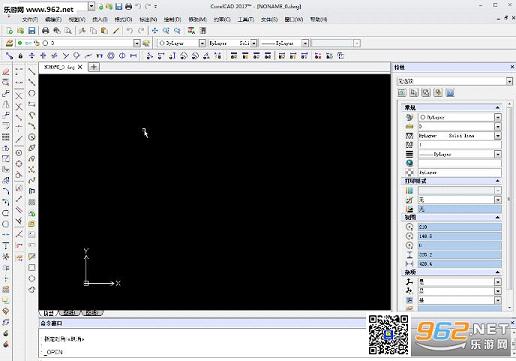The width and height of the screenshot is (516, 361).
Task: Open the 视图(V) View menu
Action: [x=77, y=20]
